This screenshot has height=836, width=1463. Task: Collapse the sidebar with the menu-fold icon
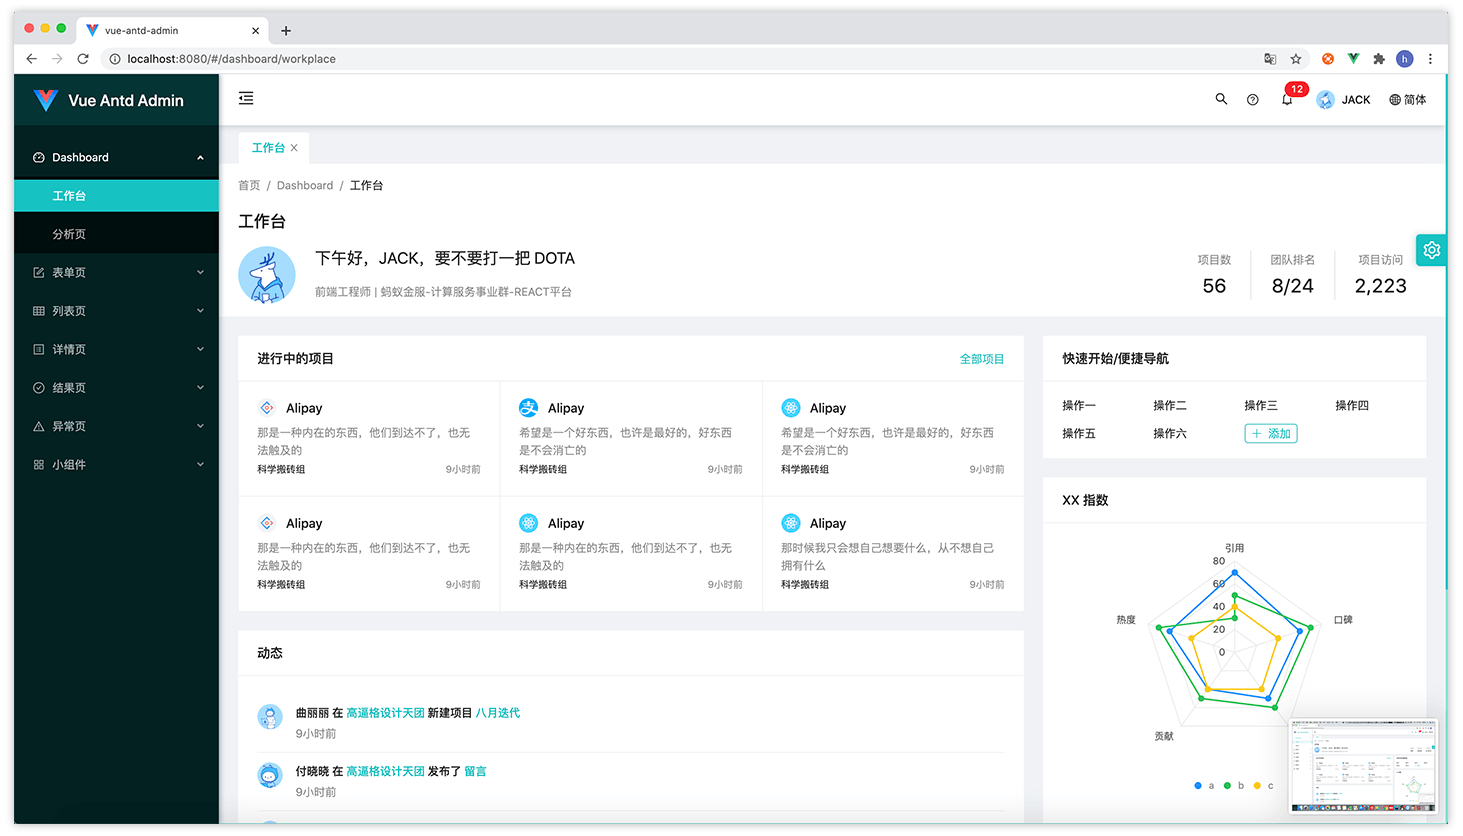point(246,98)
